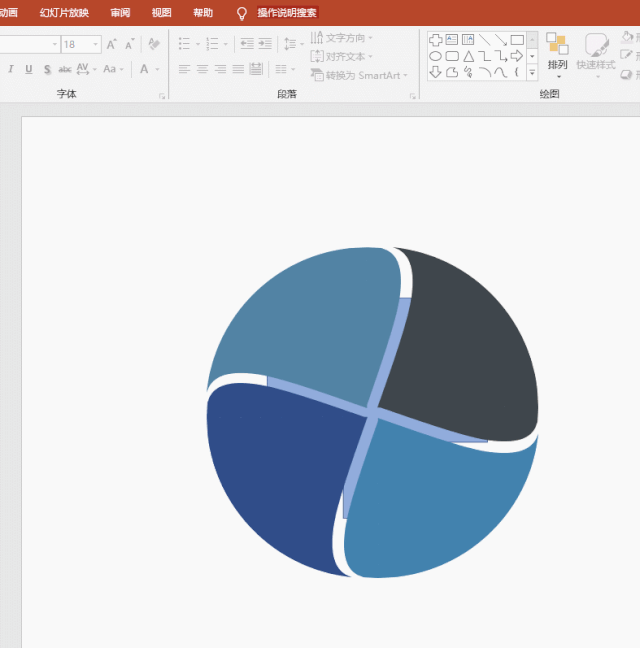This screenshot has width=640, height=648.
Task: Select the triangle shape in gallery
Action: click(x=468, y=56)
